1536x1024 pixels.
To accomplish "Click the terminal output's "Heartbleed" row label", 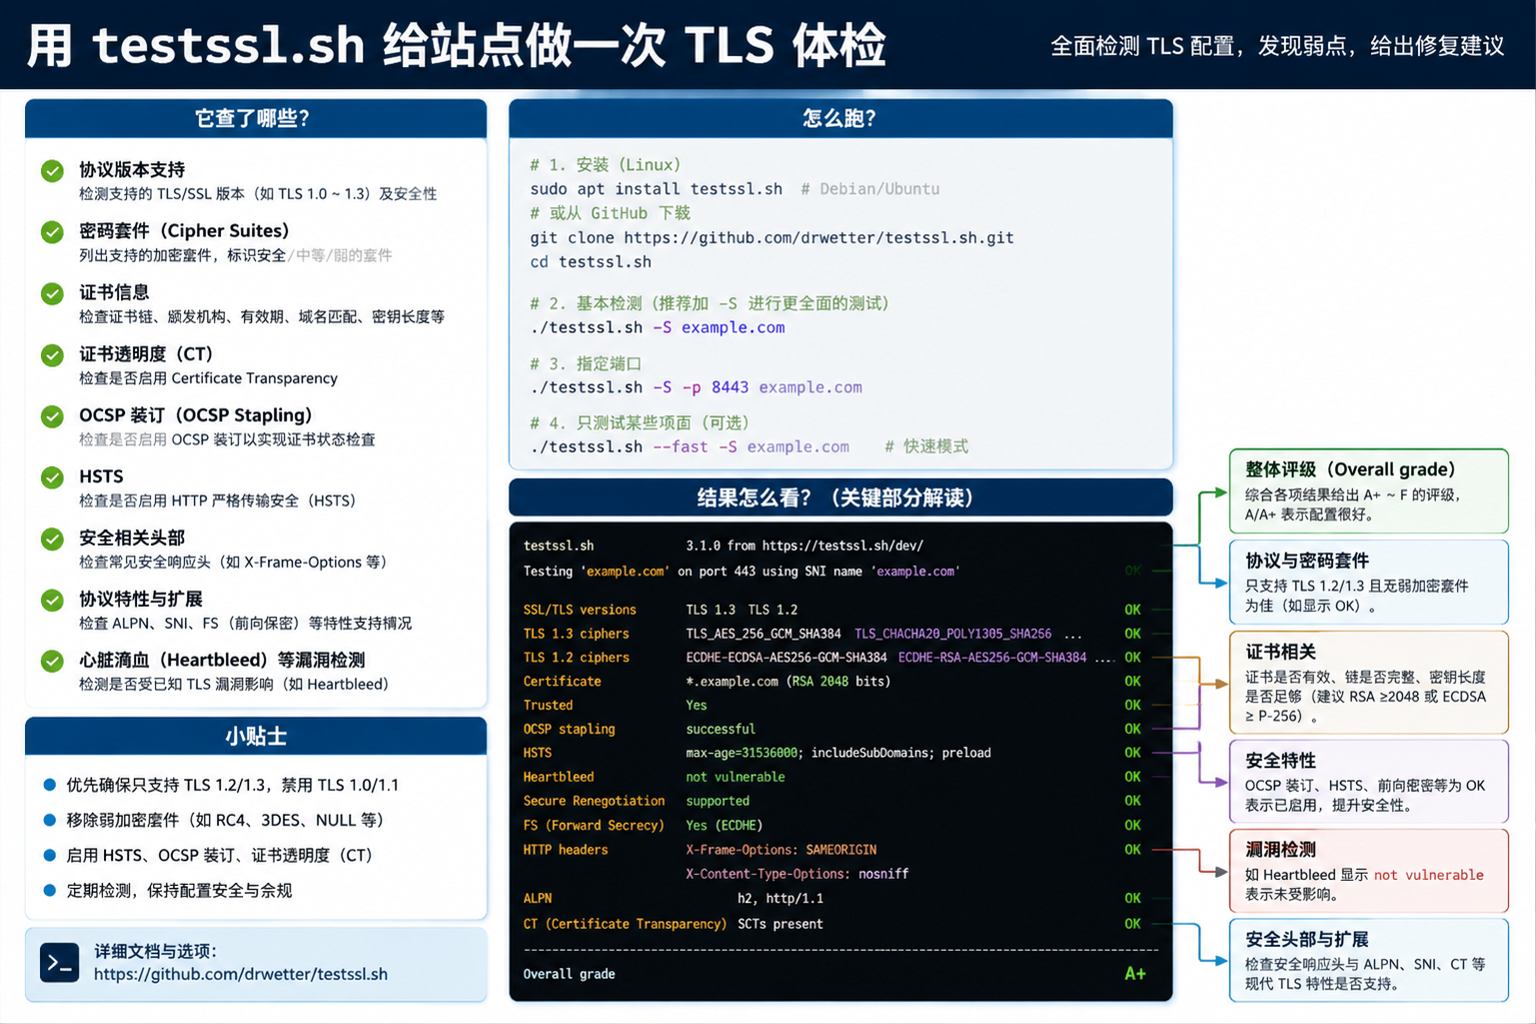I will click(559, 777).
